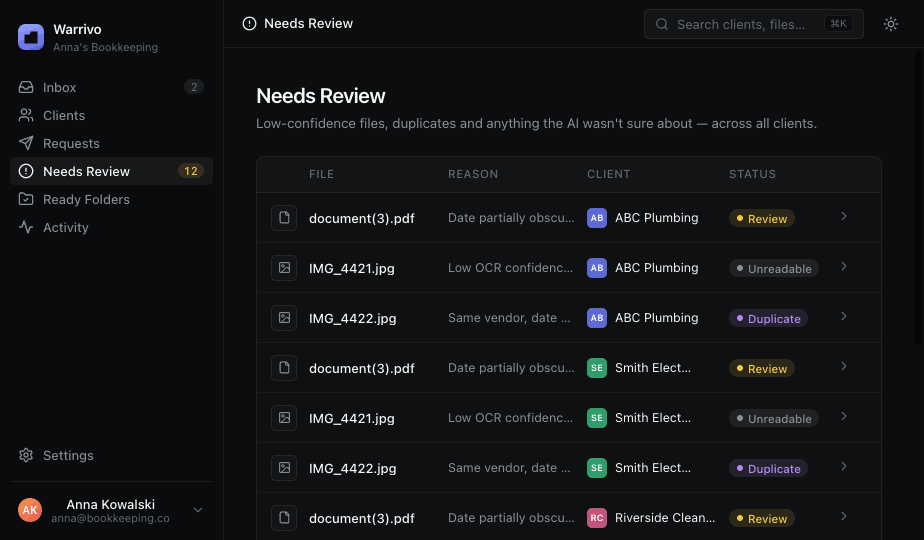Click the Duplicate status badge for ABC Plumbing
924x540 pixels.
(x=768, y=318)
